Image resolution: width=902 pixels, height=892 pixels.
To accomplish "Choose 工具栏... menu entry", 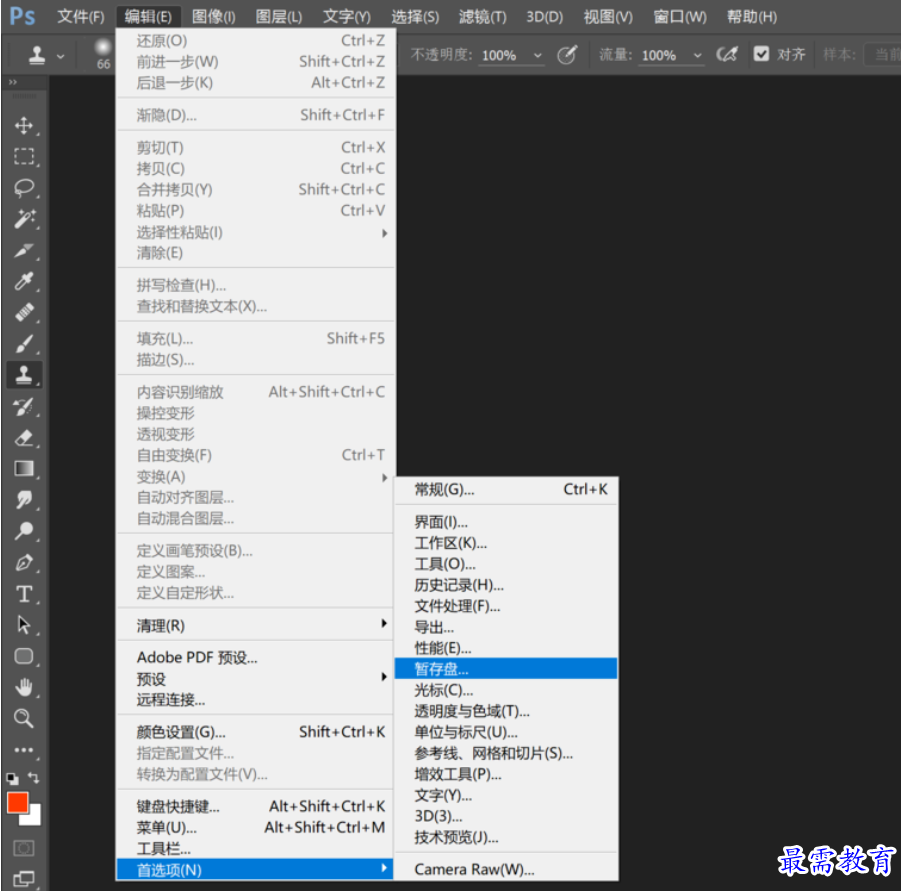I will (256, 848).
